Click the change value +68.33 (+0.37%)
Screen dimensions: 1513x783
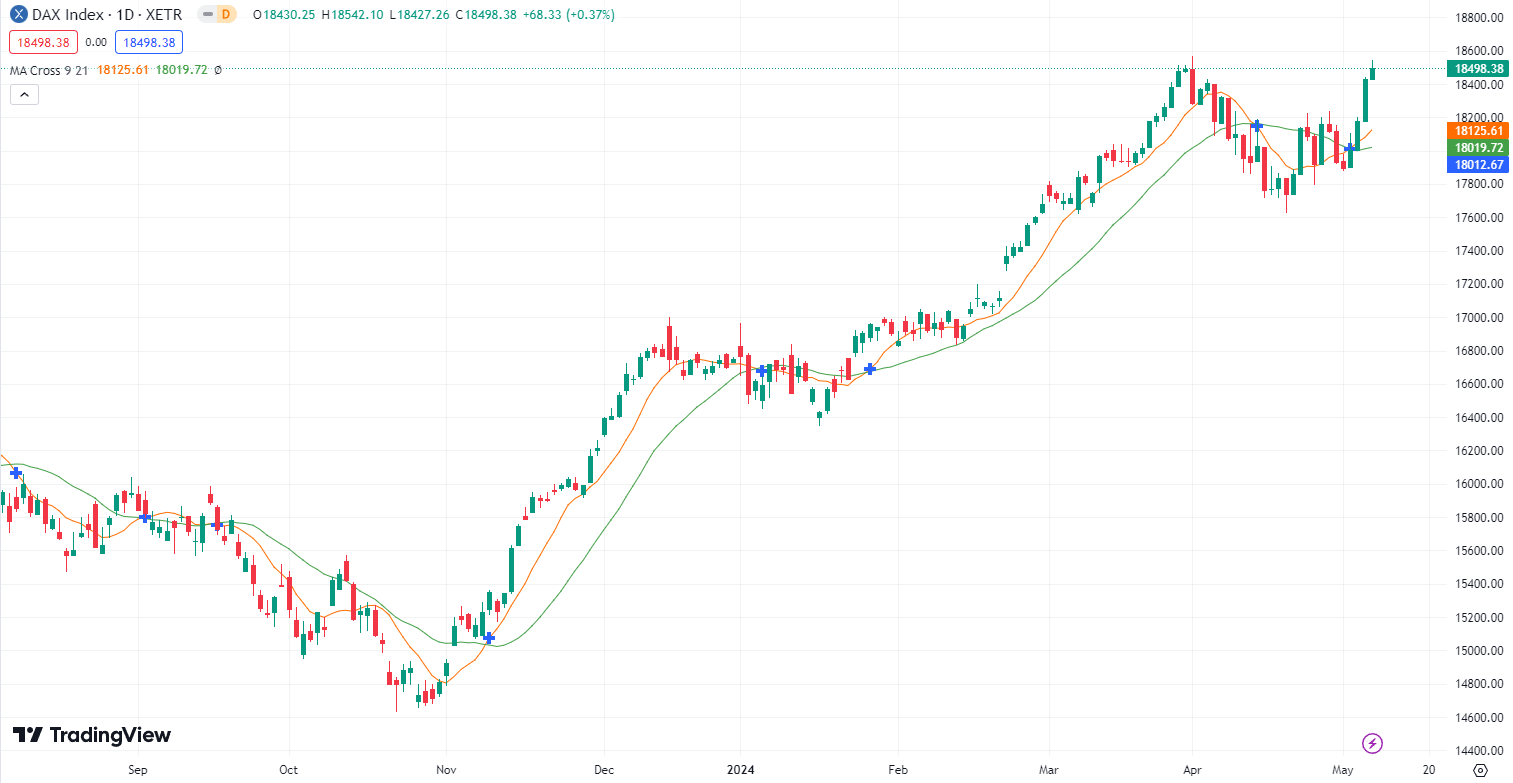[x=569, y=14]
